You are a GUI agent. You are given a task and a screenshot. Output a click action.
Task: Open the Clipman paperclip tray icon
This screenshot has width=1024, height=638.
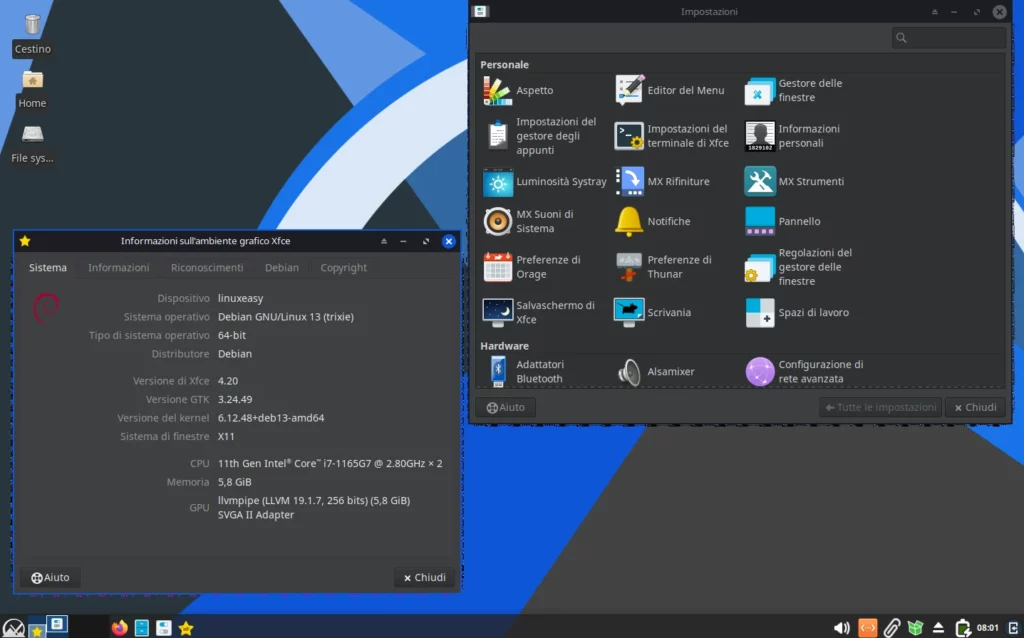click(x=892, y=627)
